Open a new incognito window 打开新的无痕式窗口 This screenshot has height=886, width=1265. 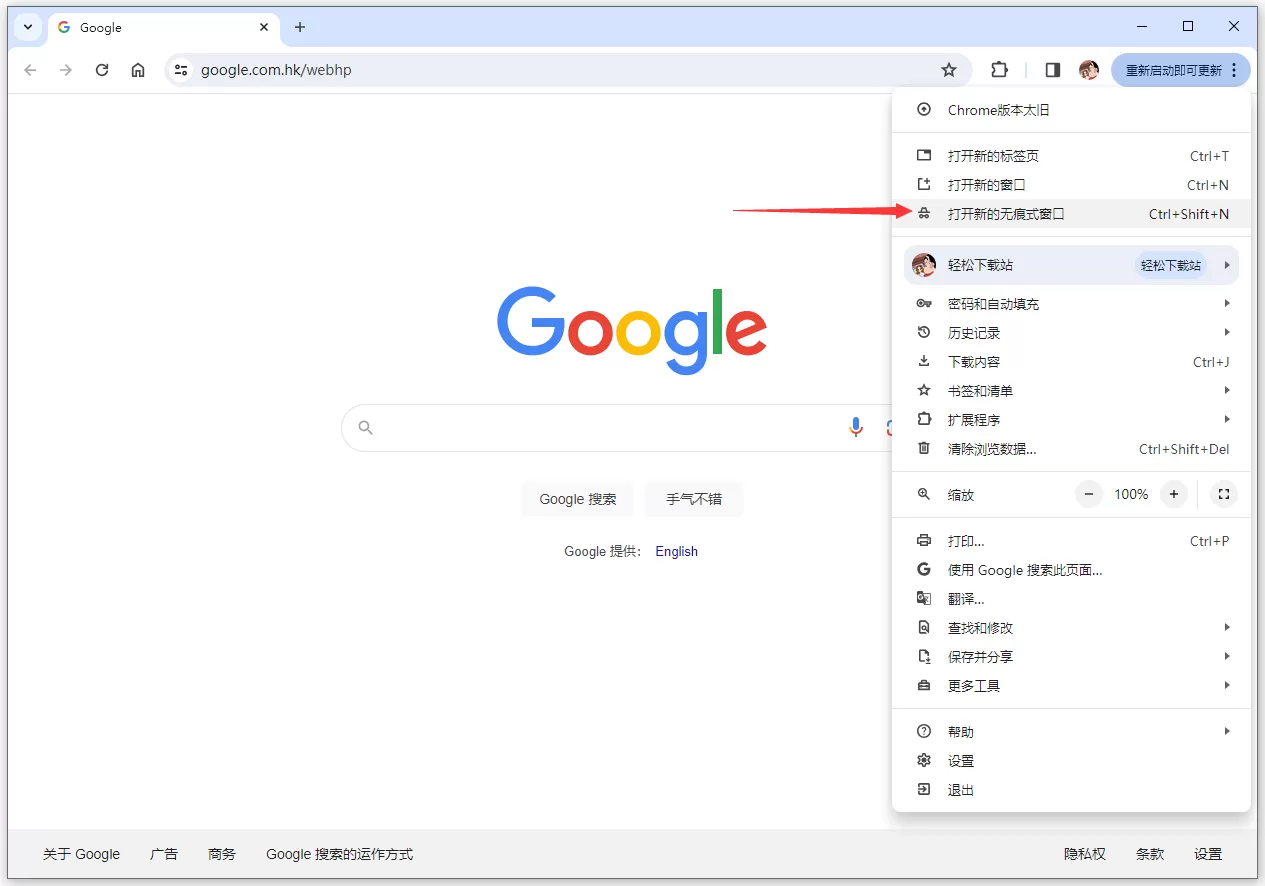1071,214
